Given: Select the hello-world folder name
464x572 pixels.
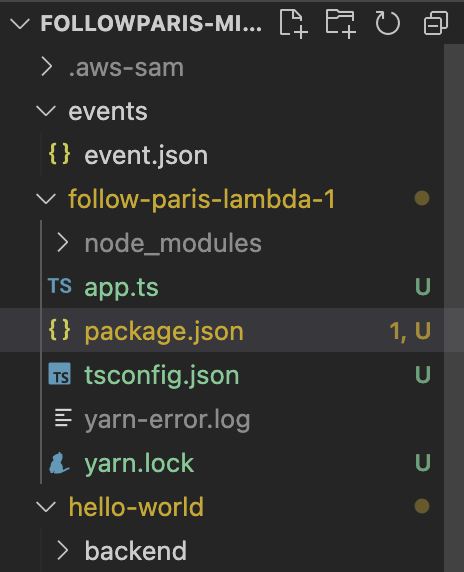Looking at the screenshot, I should (136, 507).
